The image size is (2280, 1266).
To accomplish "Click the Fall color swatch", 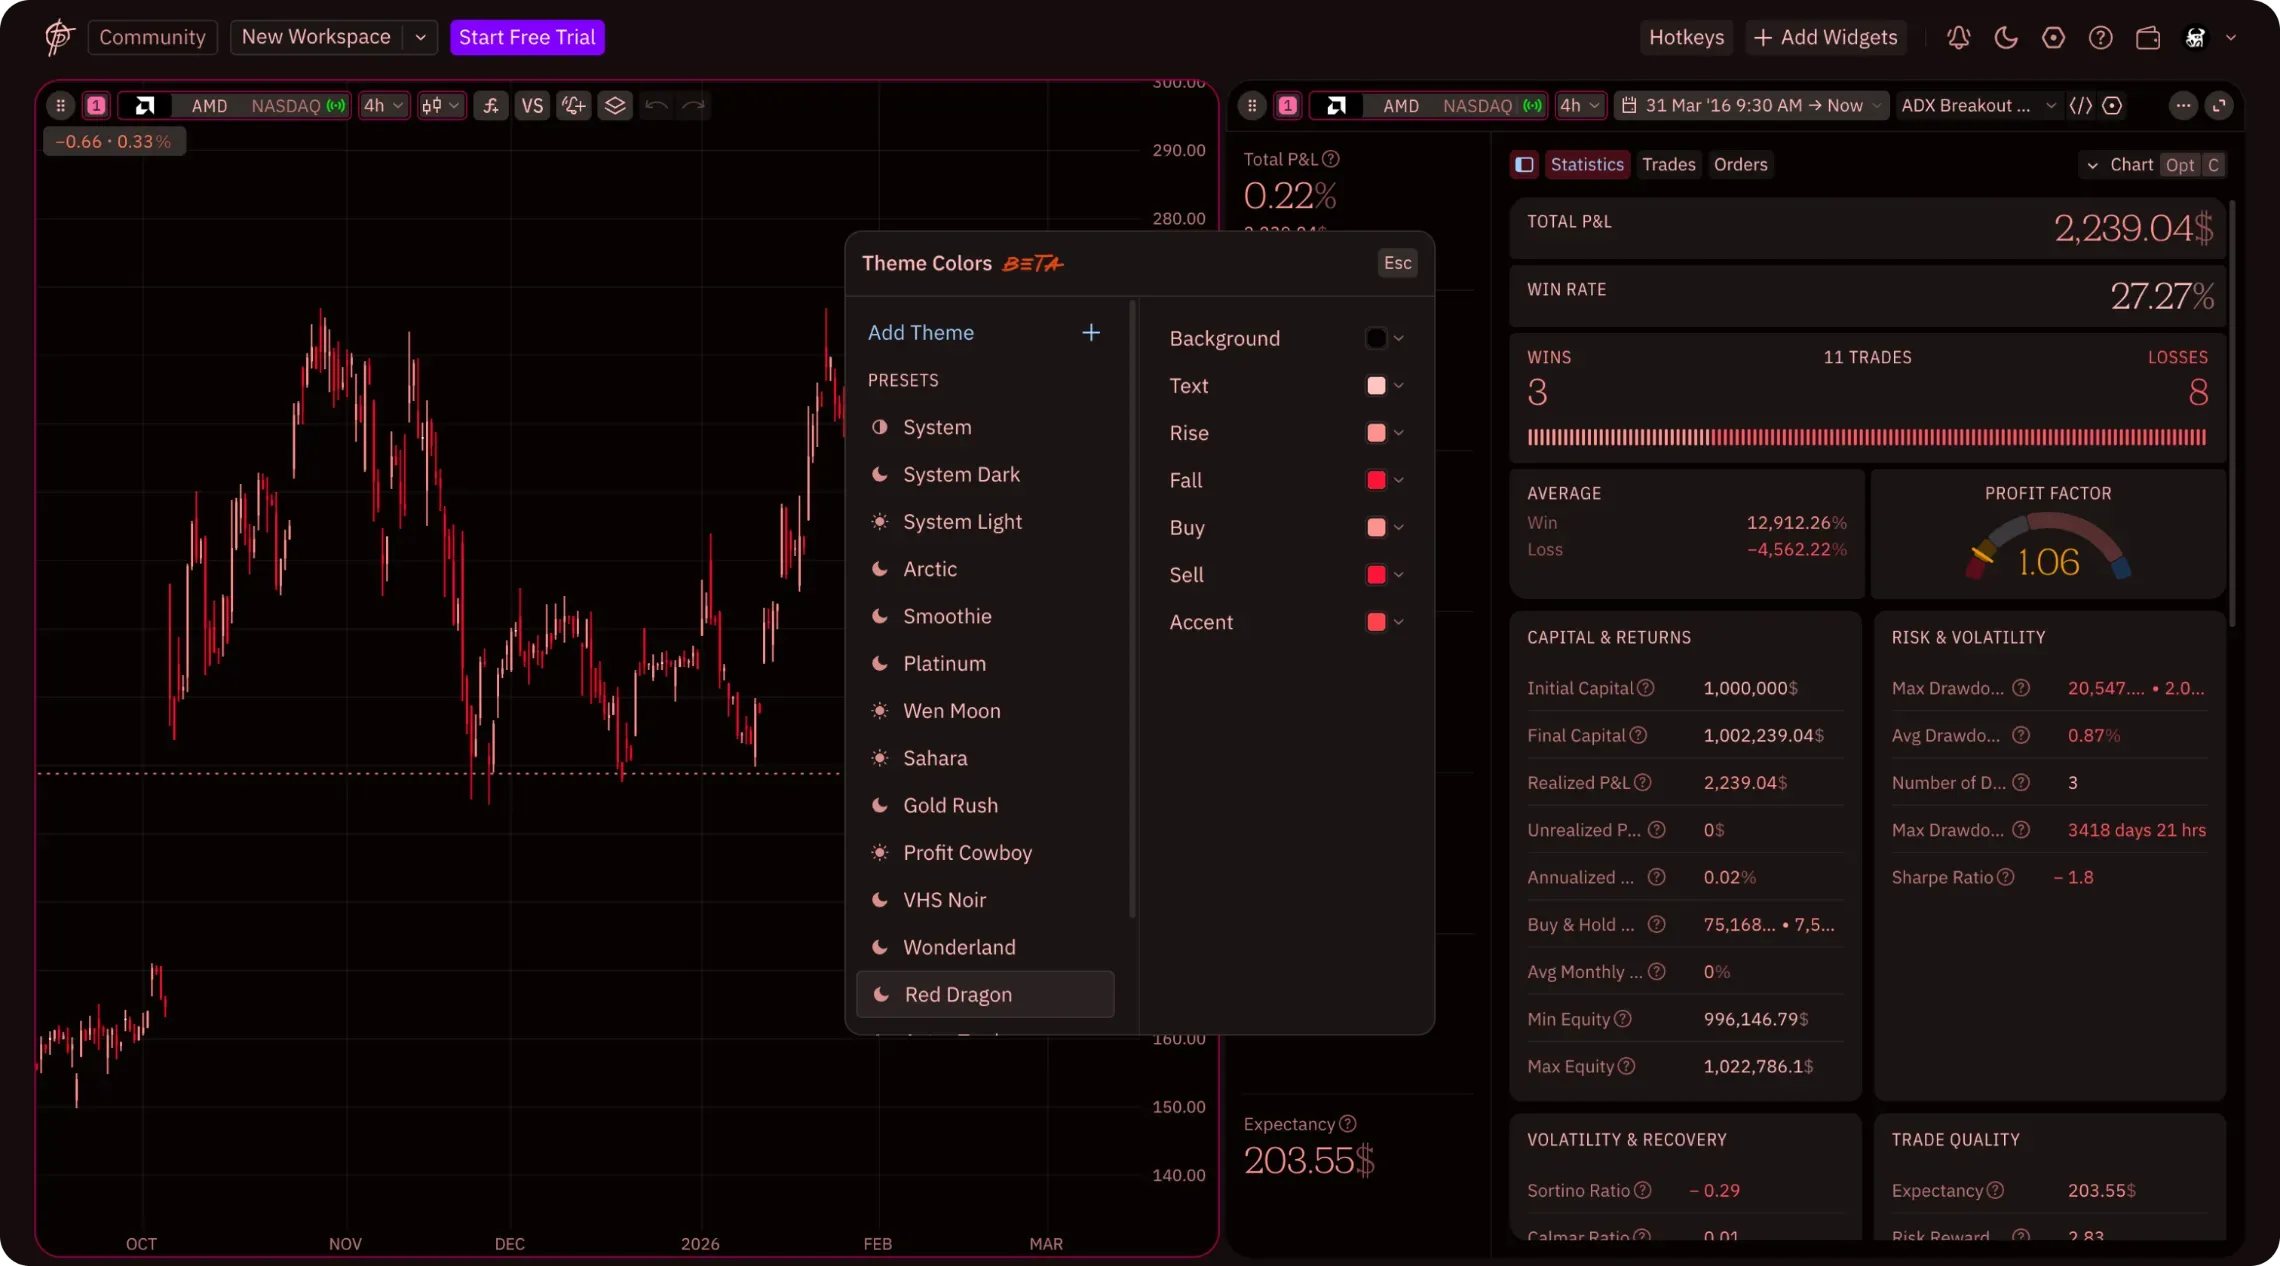I will 1376,480.
